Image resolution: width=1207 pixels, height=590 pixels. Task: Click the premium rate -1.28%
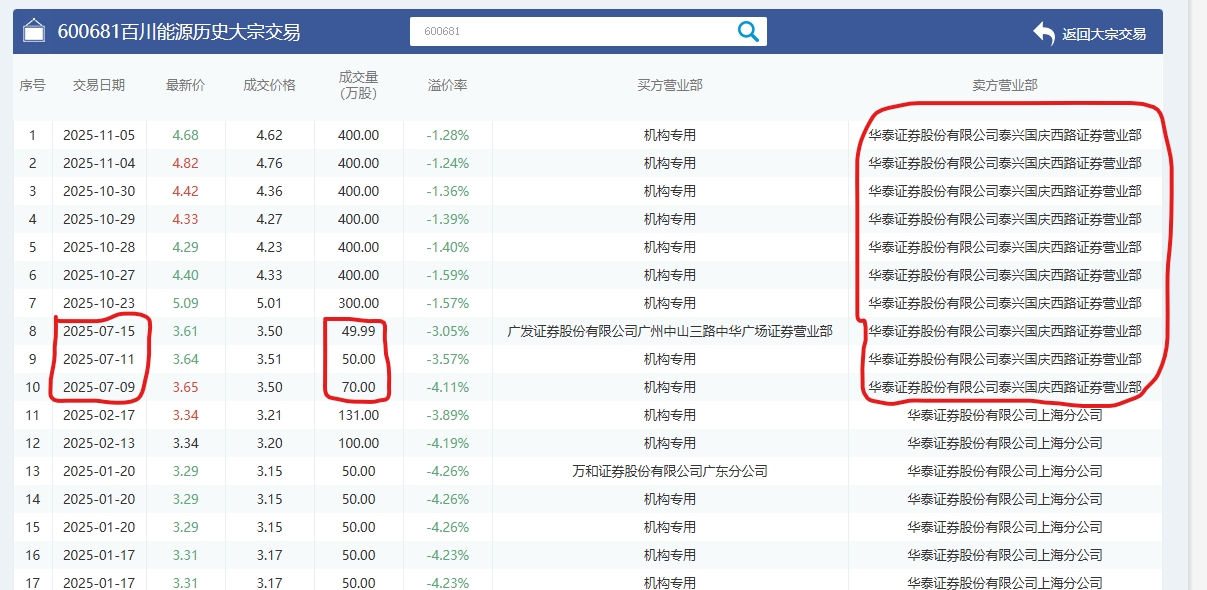tap(447, 135)
